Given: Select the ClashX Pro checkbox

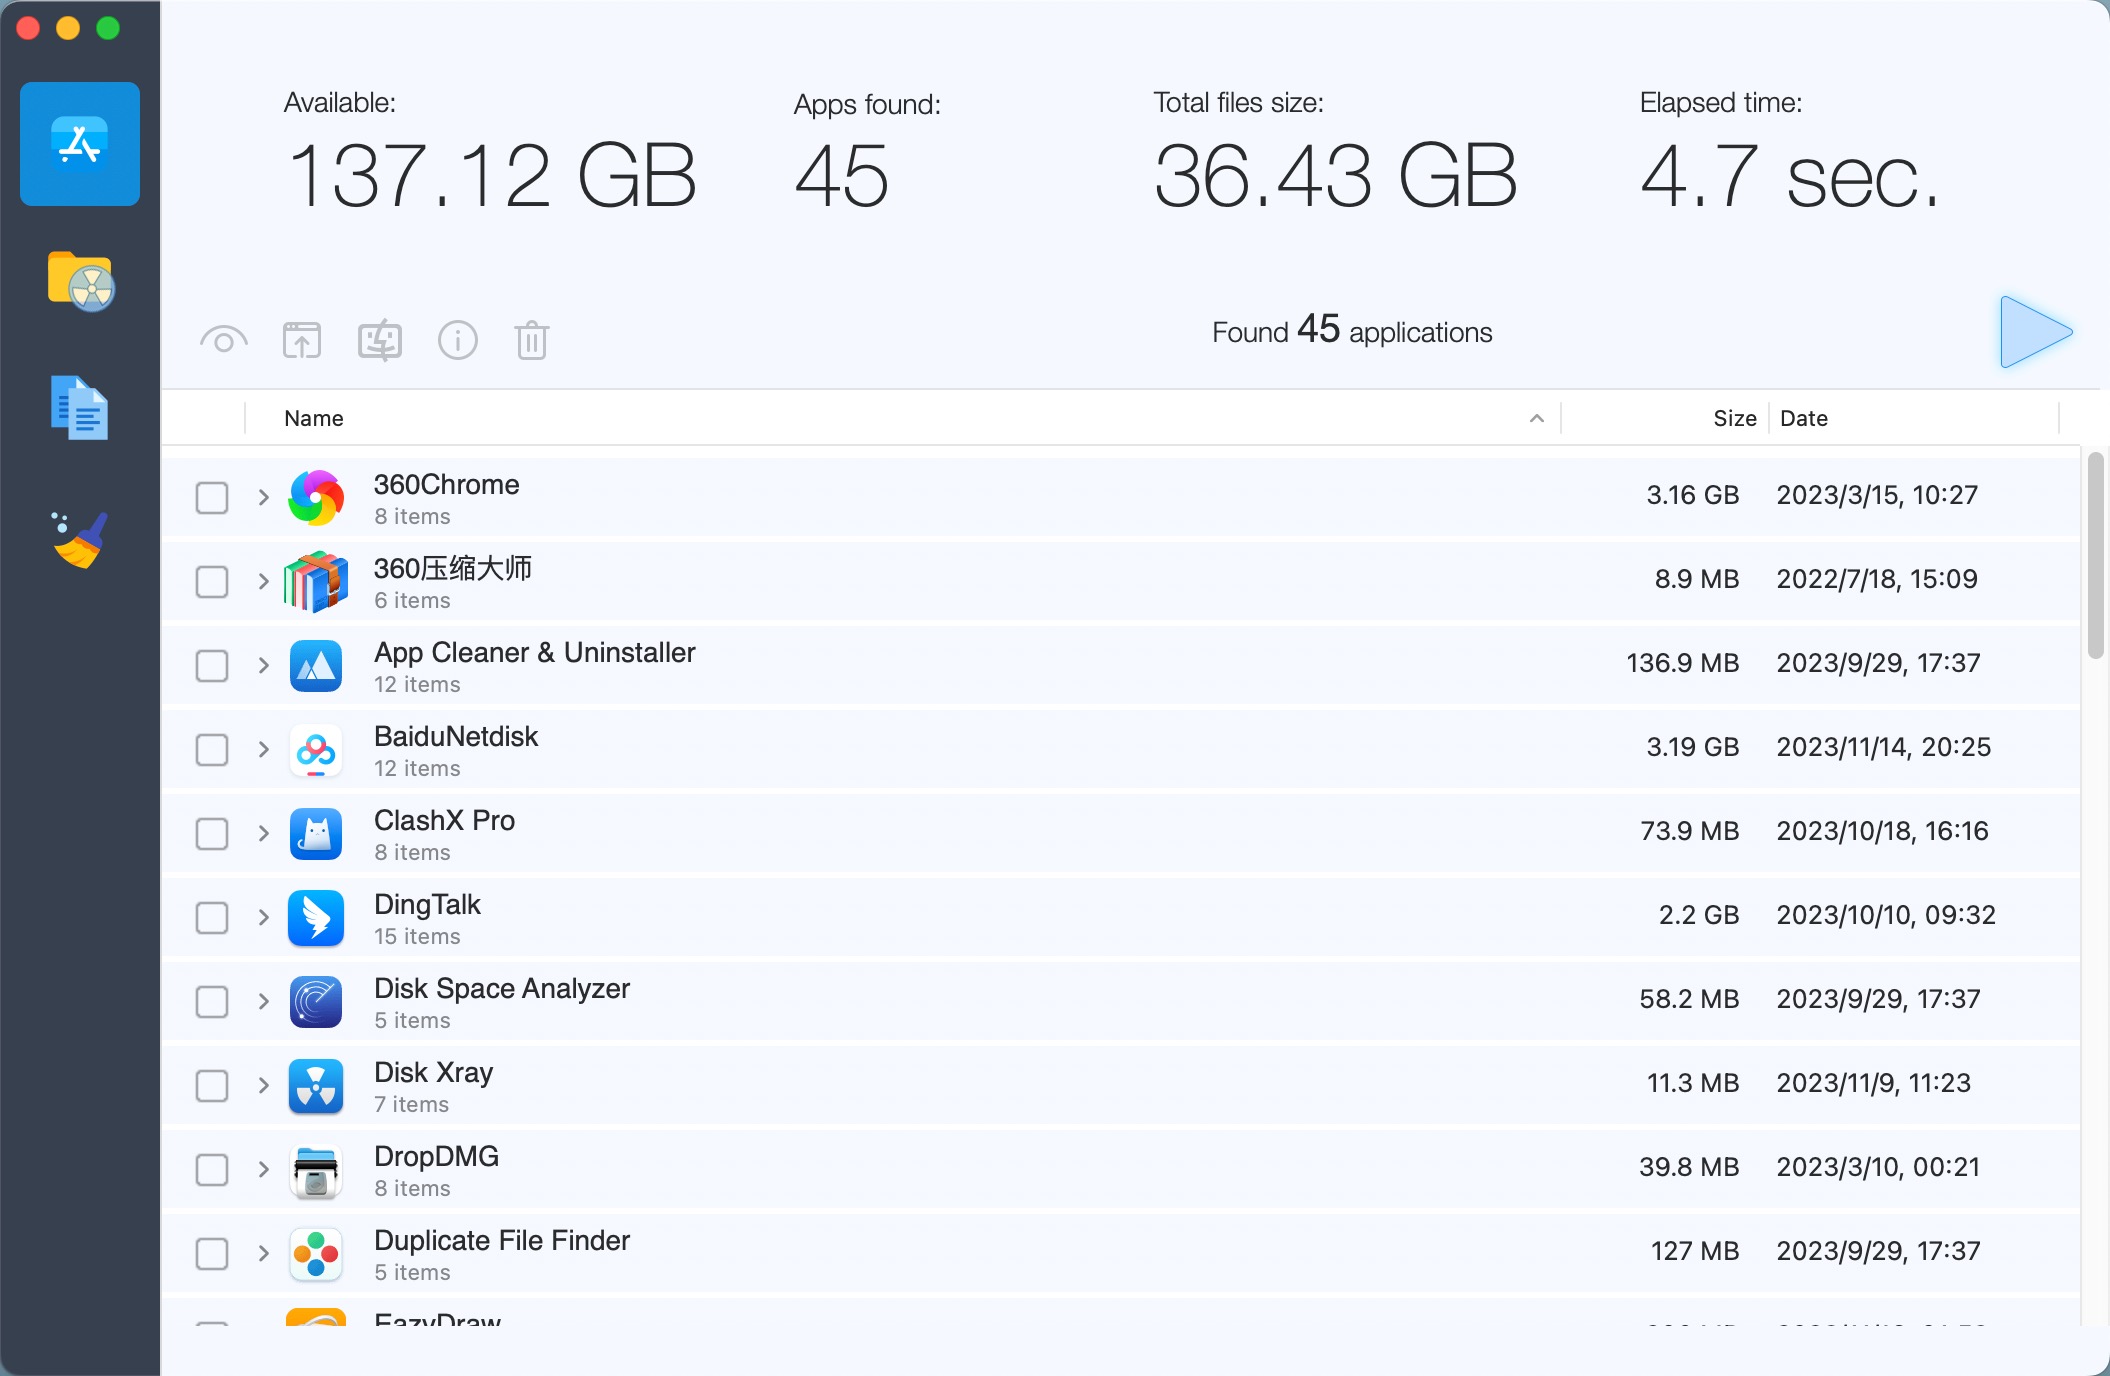Looking at the screenshot, I should click(212, 834).
